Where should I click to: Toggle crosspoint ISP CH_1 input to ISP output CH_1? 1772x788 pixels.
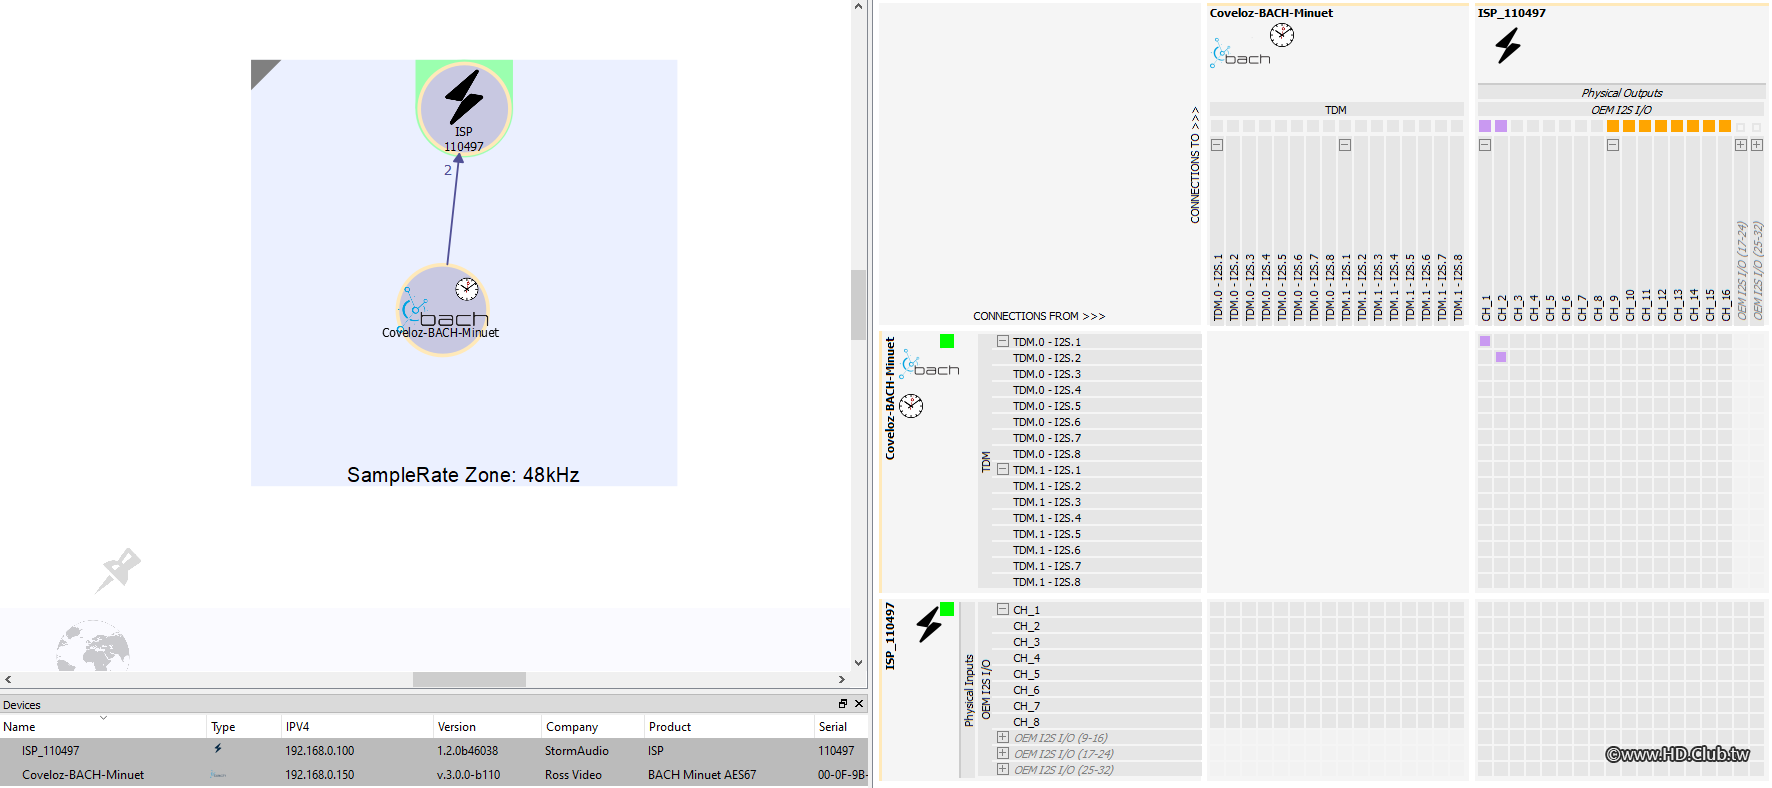(1485, 609)
